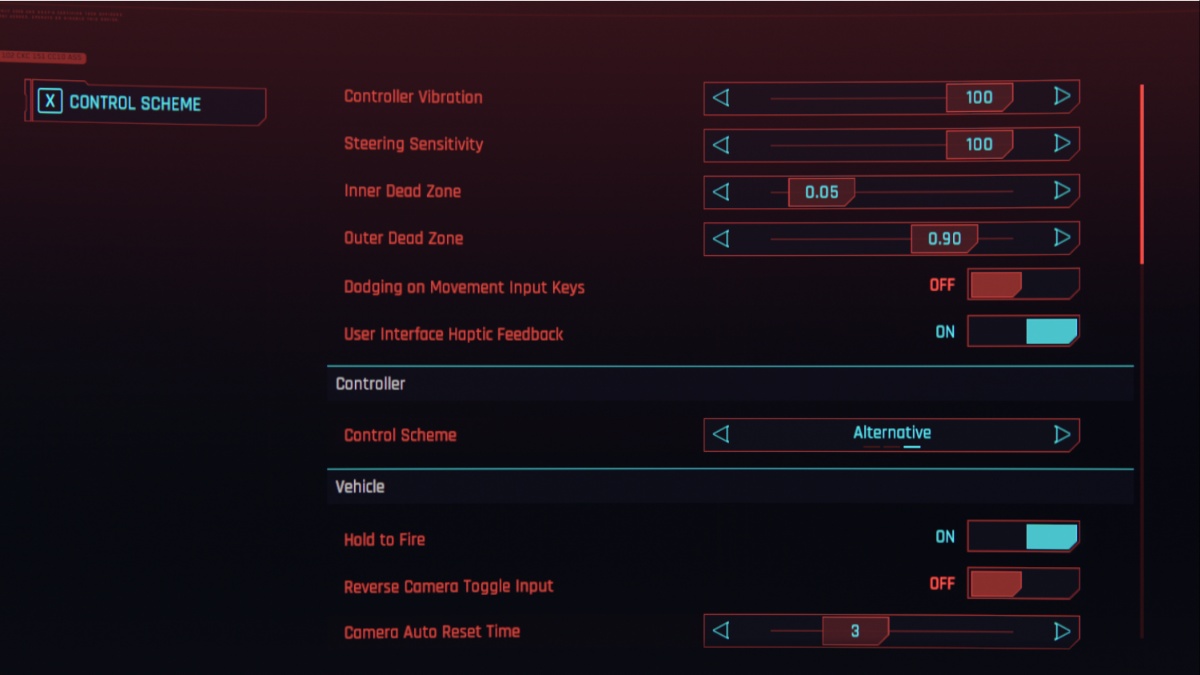The width and height of the screenshot is (1200, 675).
Task: Click left arrow on Camera Auto Reset Time
Action: pyautogui.click(x=723, y=631)
